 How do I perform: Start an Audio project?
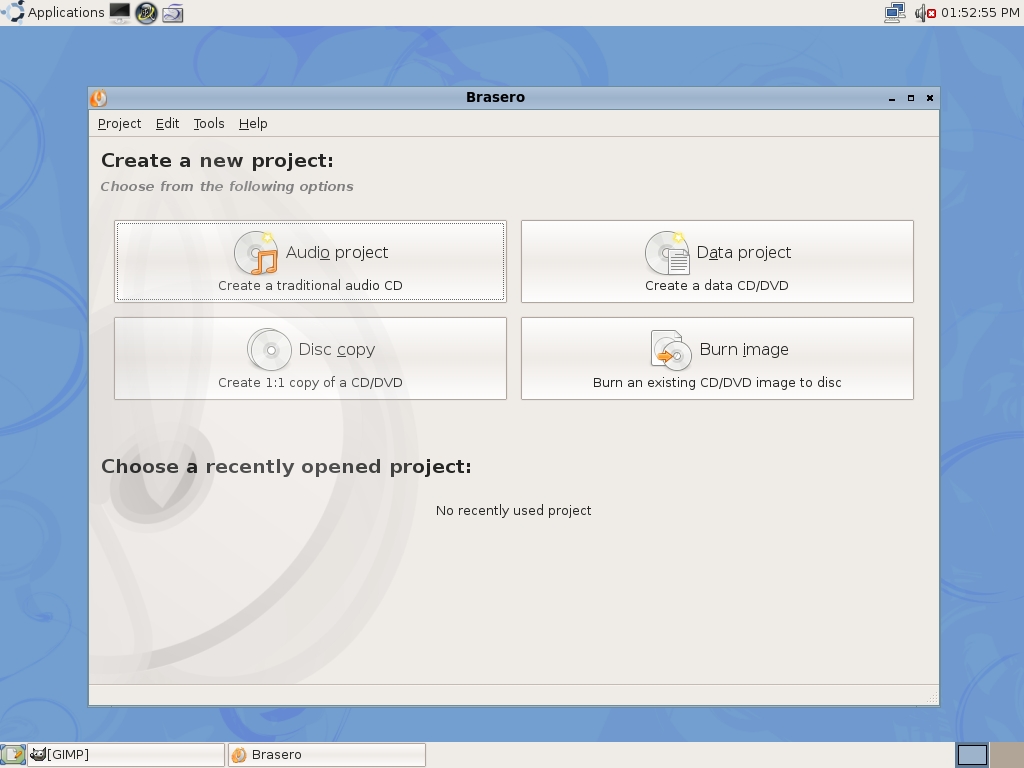pos(310,261)
